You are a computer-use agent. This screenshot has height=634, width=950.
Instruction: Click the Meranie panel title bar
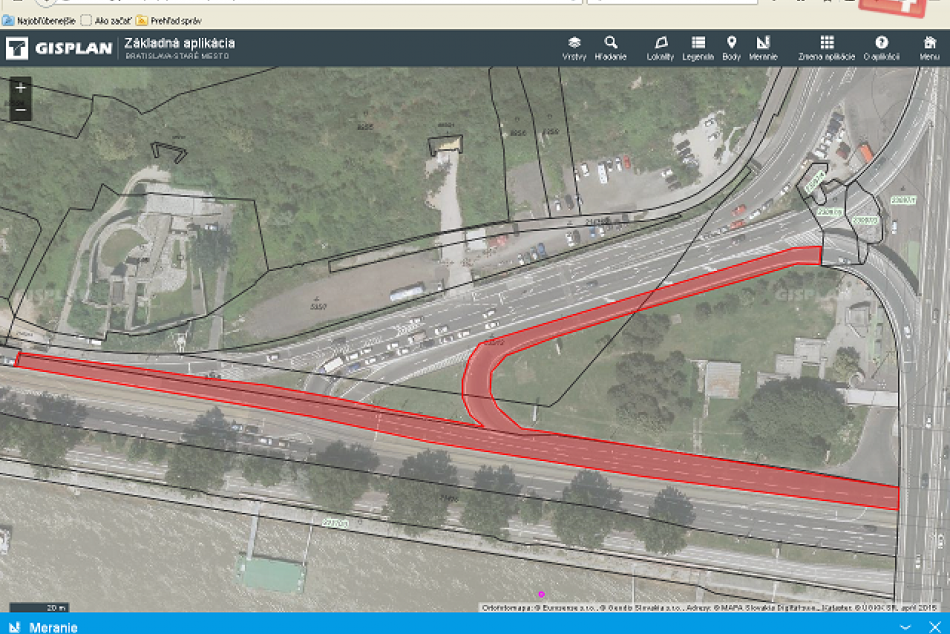(400, 626)
